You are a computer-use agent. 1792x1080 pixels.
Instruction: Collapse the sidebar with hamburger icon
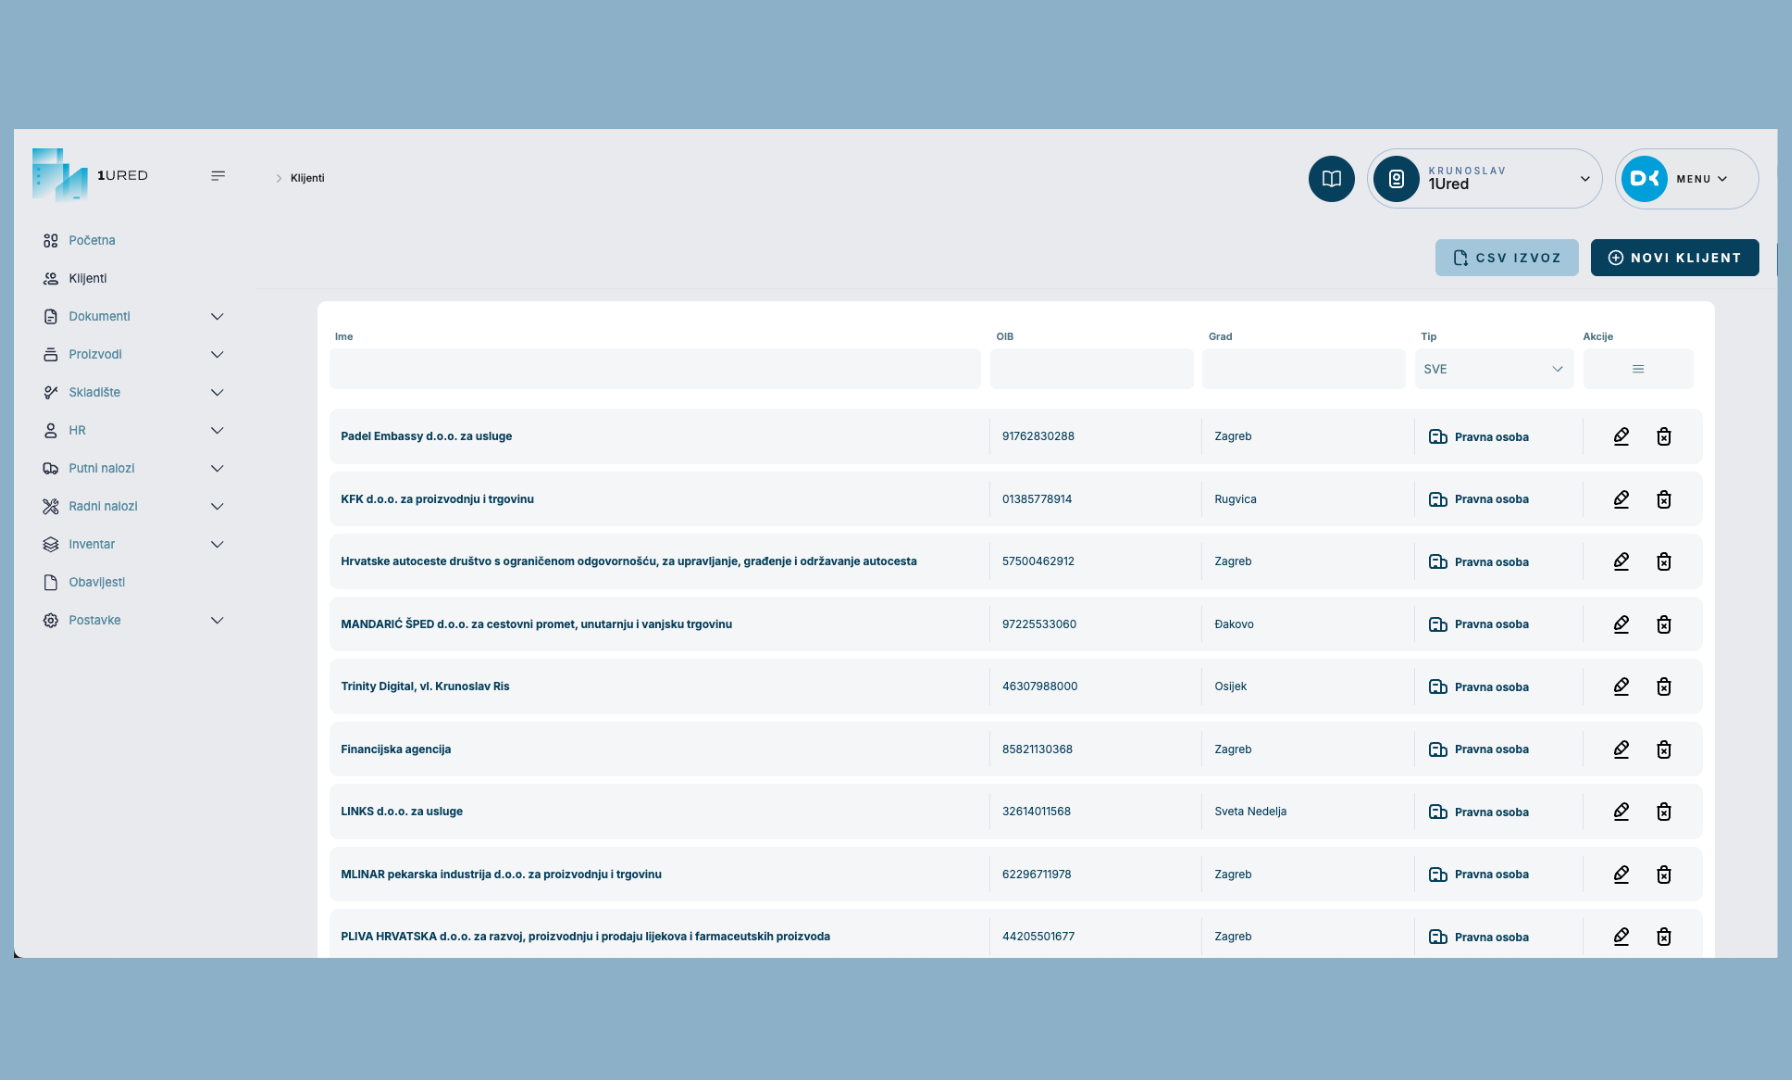tap(218, 176)
